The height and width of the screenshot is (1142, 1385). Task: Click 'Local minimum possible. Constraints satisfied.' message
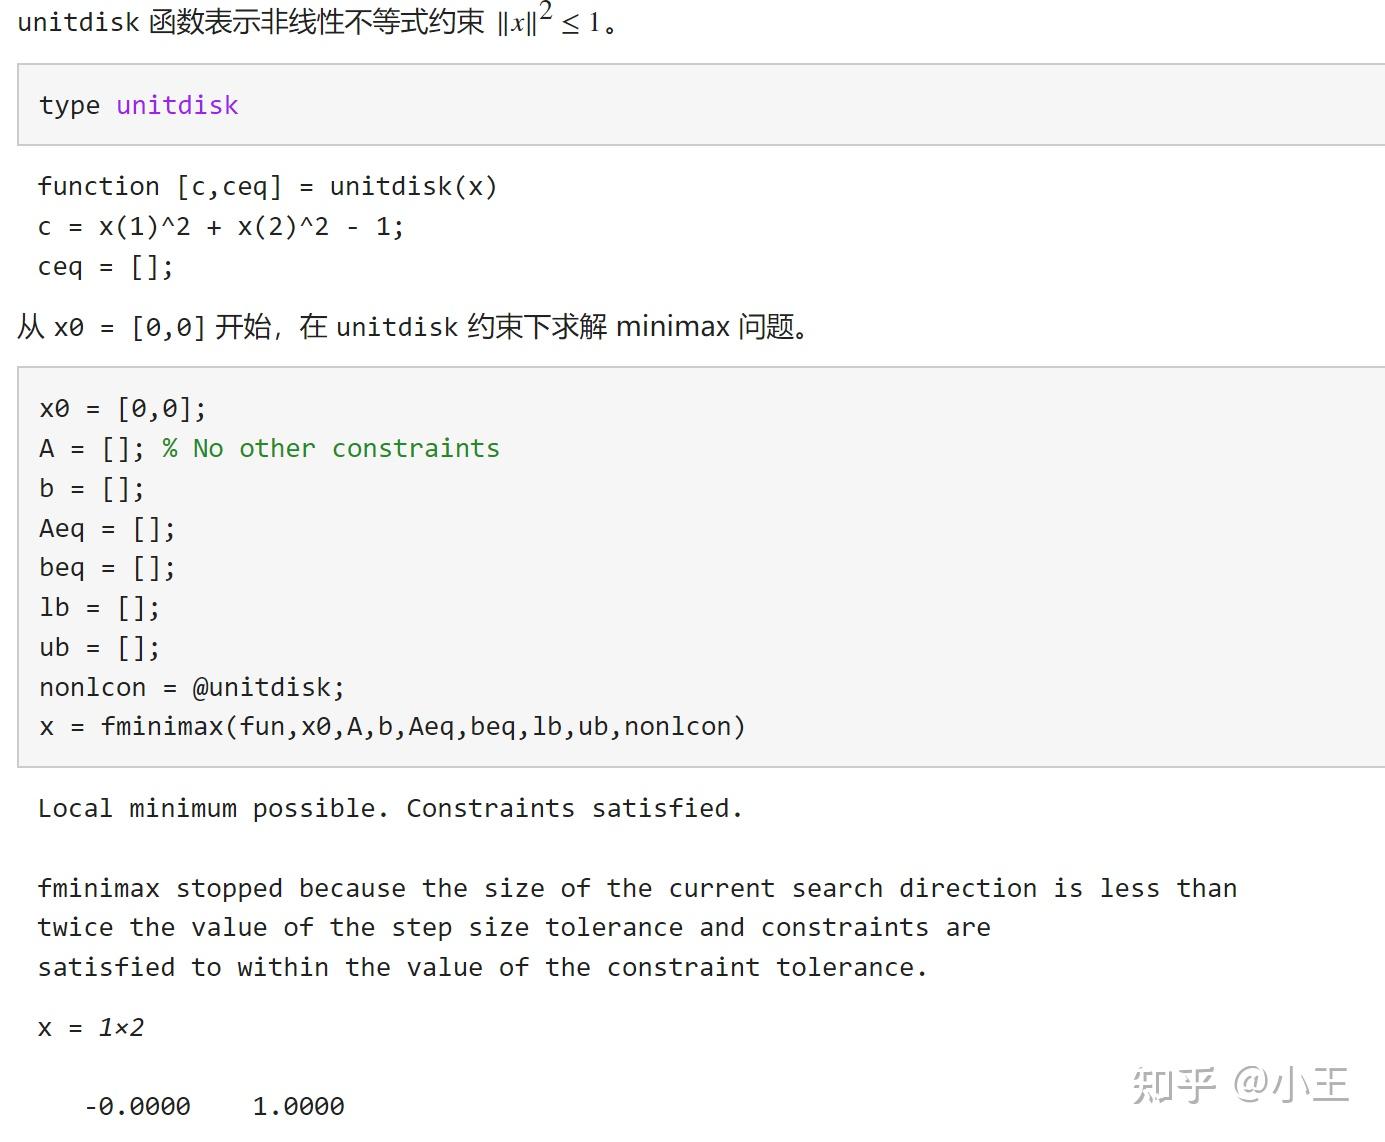pos(390,808)
